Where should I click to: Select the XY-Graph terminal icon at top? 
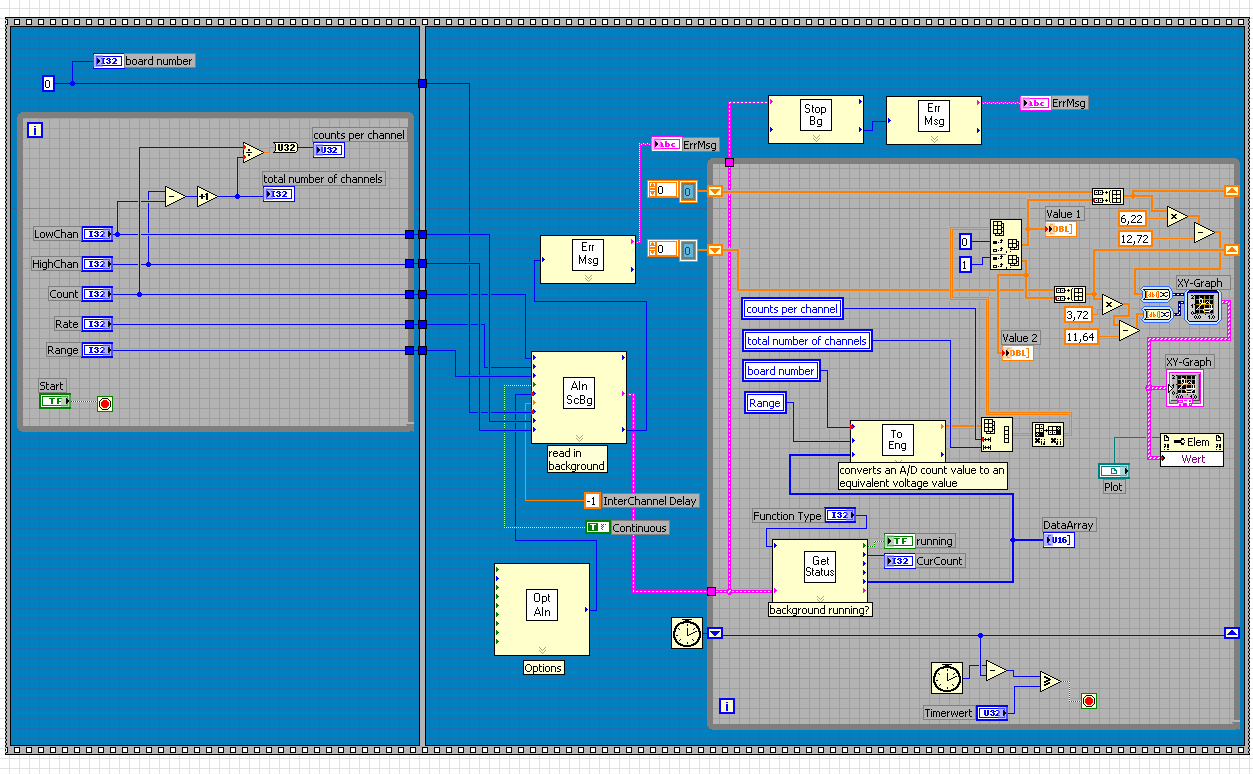[1203, 307]
